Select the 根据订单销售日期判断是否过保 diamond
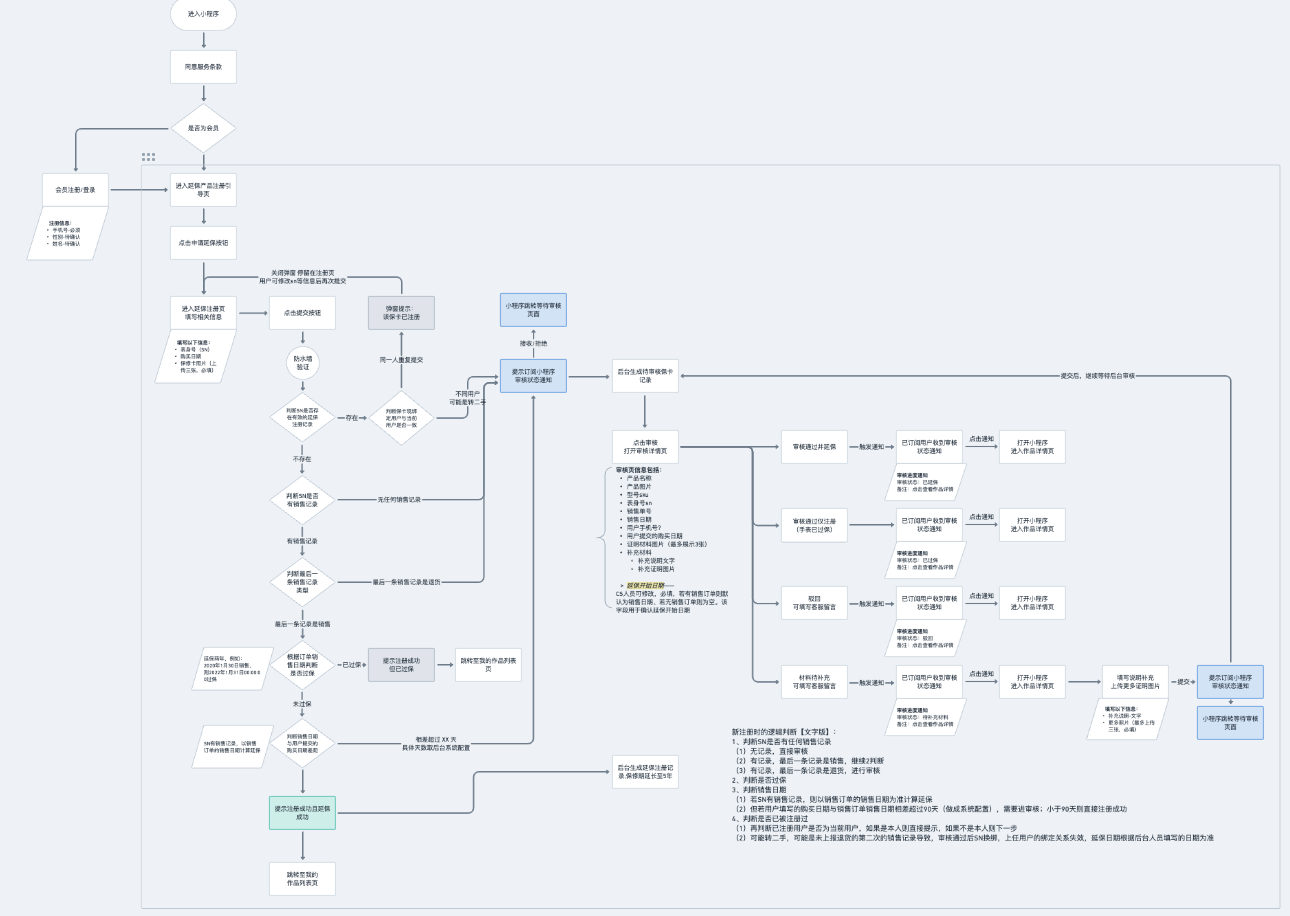This screenshot has width=1290, height=916. click(302, 665)
